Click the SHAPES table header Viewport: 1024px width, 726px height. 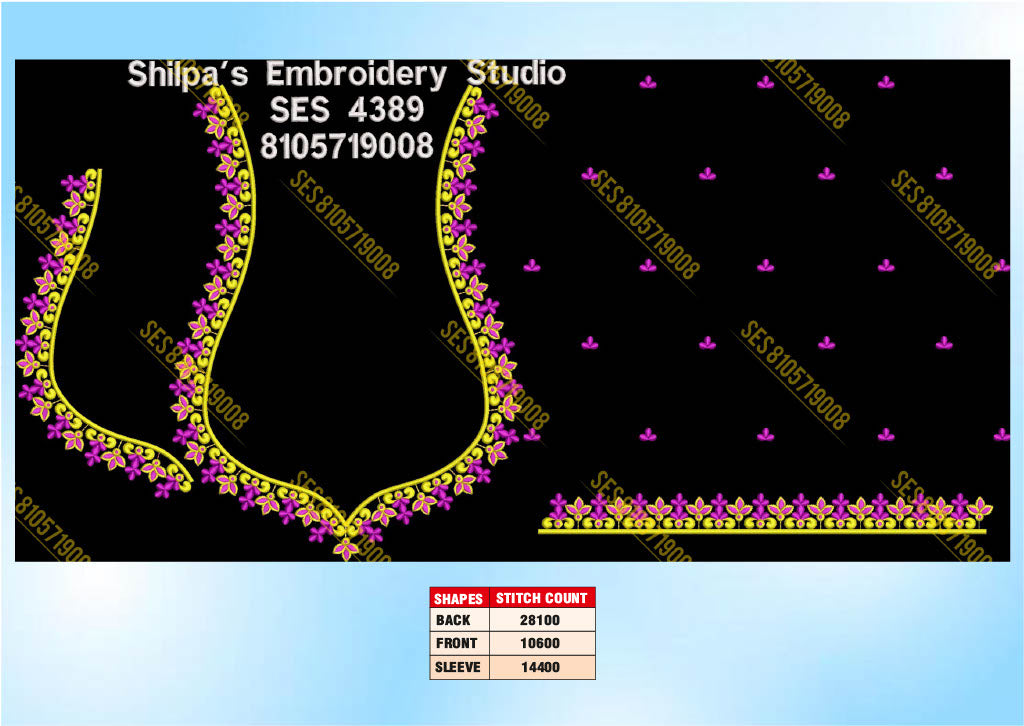tap(459, 598)
